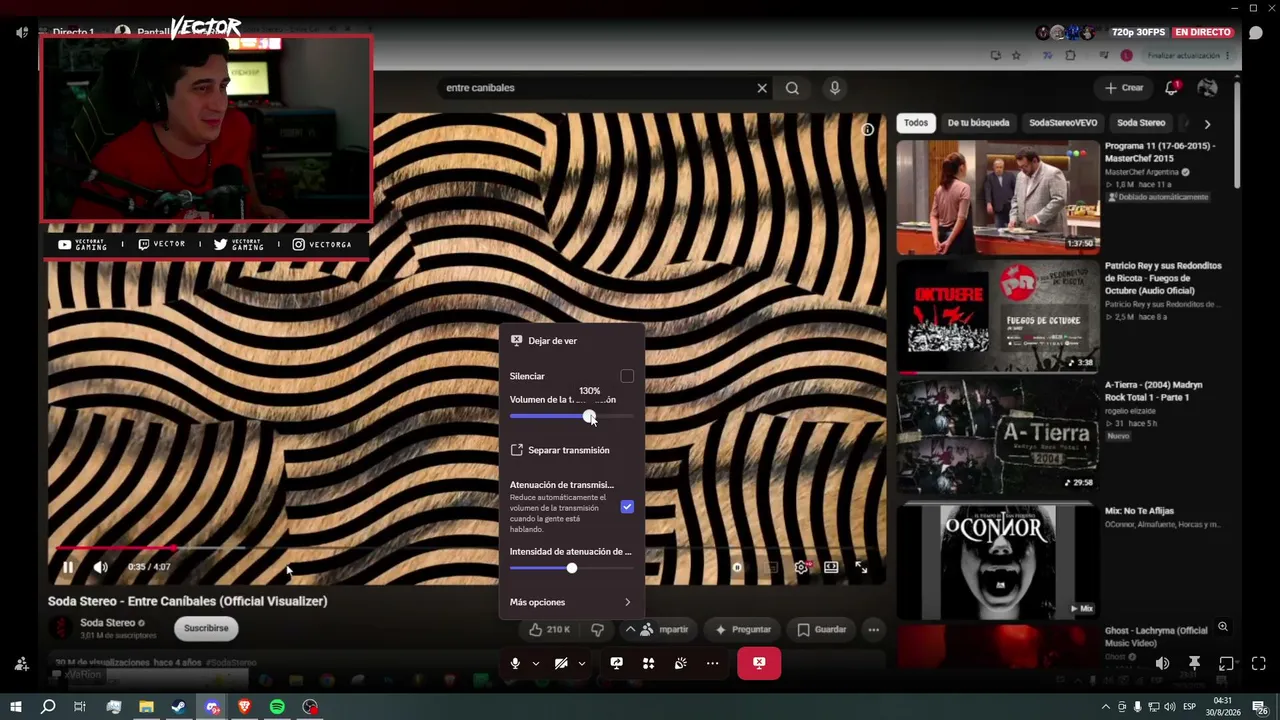The image size is (1280, 720).
Task: Open the Discord soundboard
Action: point(680,663)
